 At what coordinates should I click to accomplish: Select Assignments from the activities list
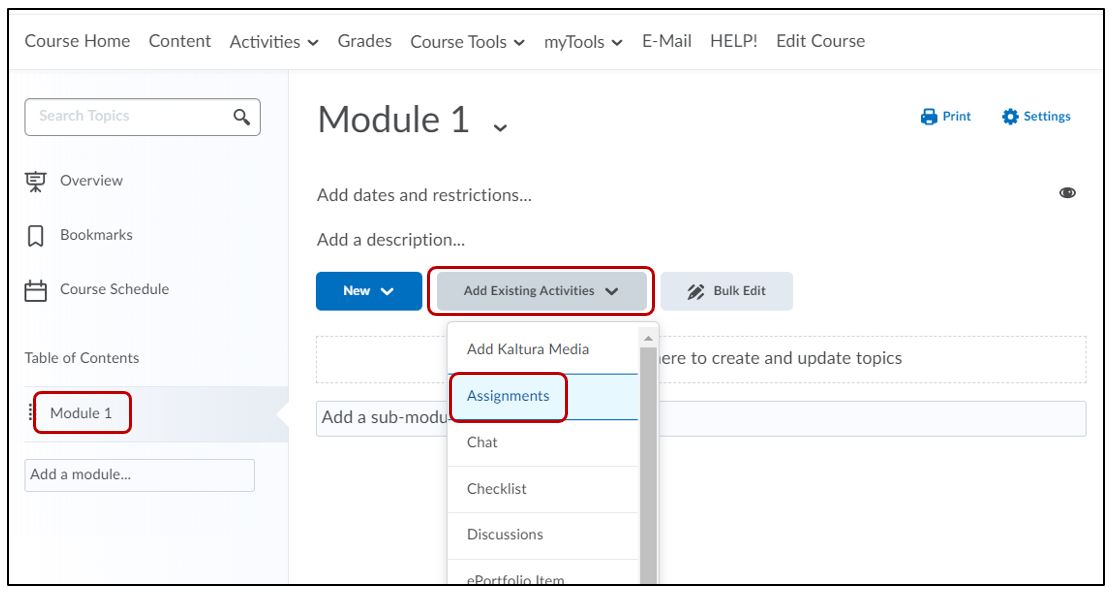click(x=508, y=396)
